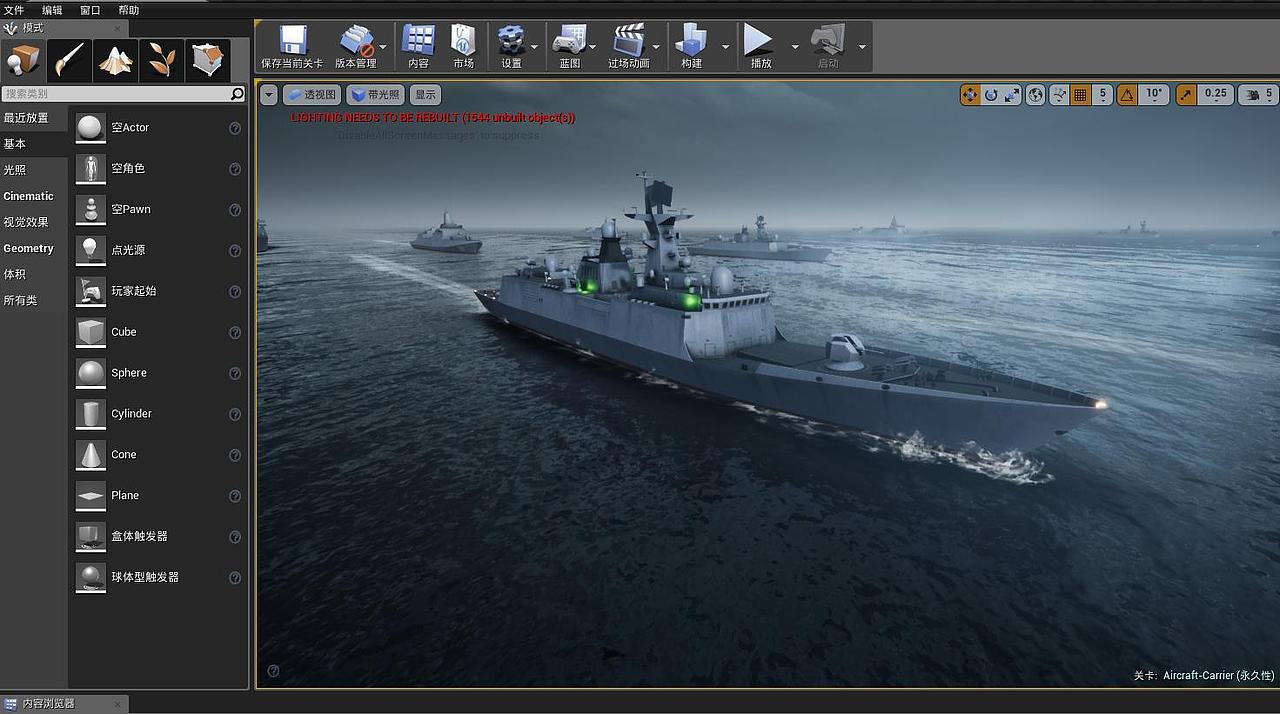Toggle grid snapping in viewport
The height and width of the screenshot is (714, 1280).
(x=1080, y=95)
